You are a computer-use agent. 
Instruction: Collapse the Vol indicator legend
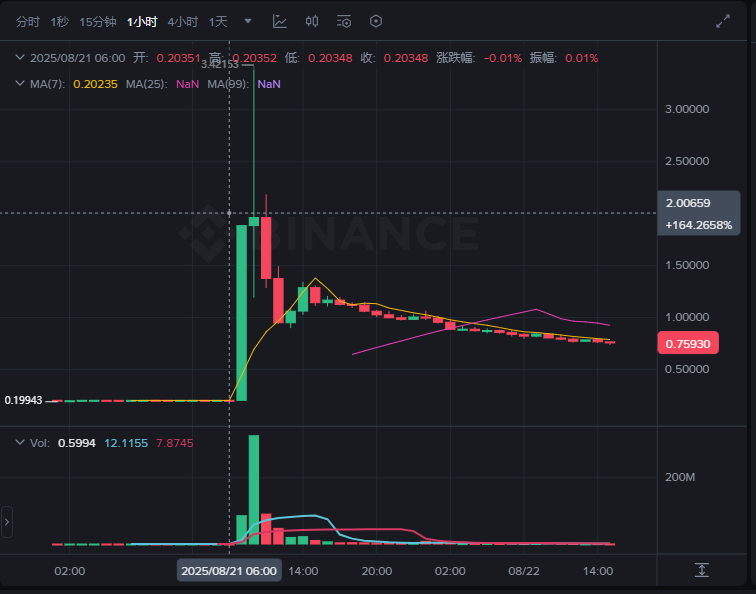20,442
